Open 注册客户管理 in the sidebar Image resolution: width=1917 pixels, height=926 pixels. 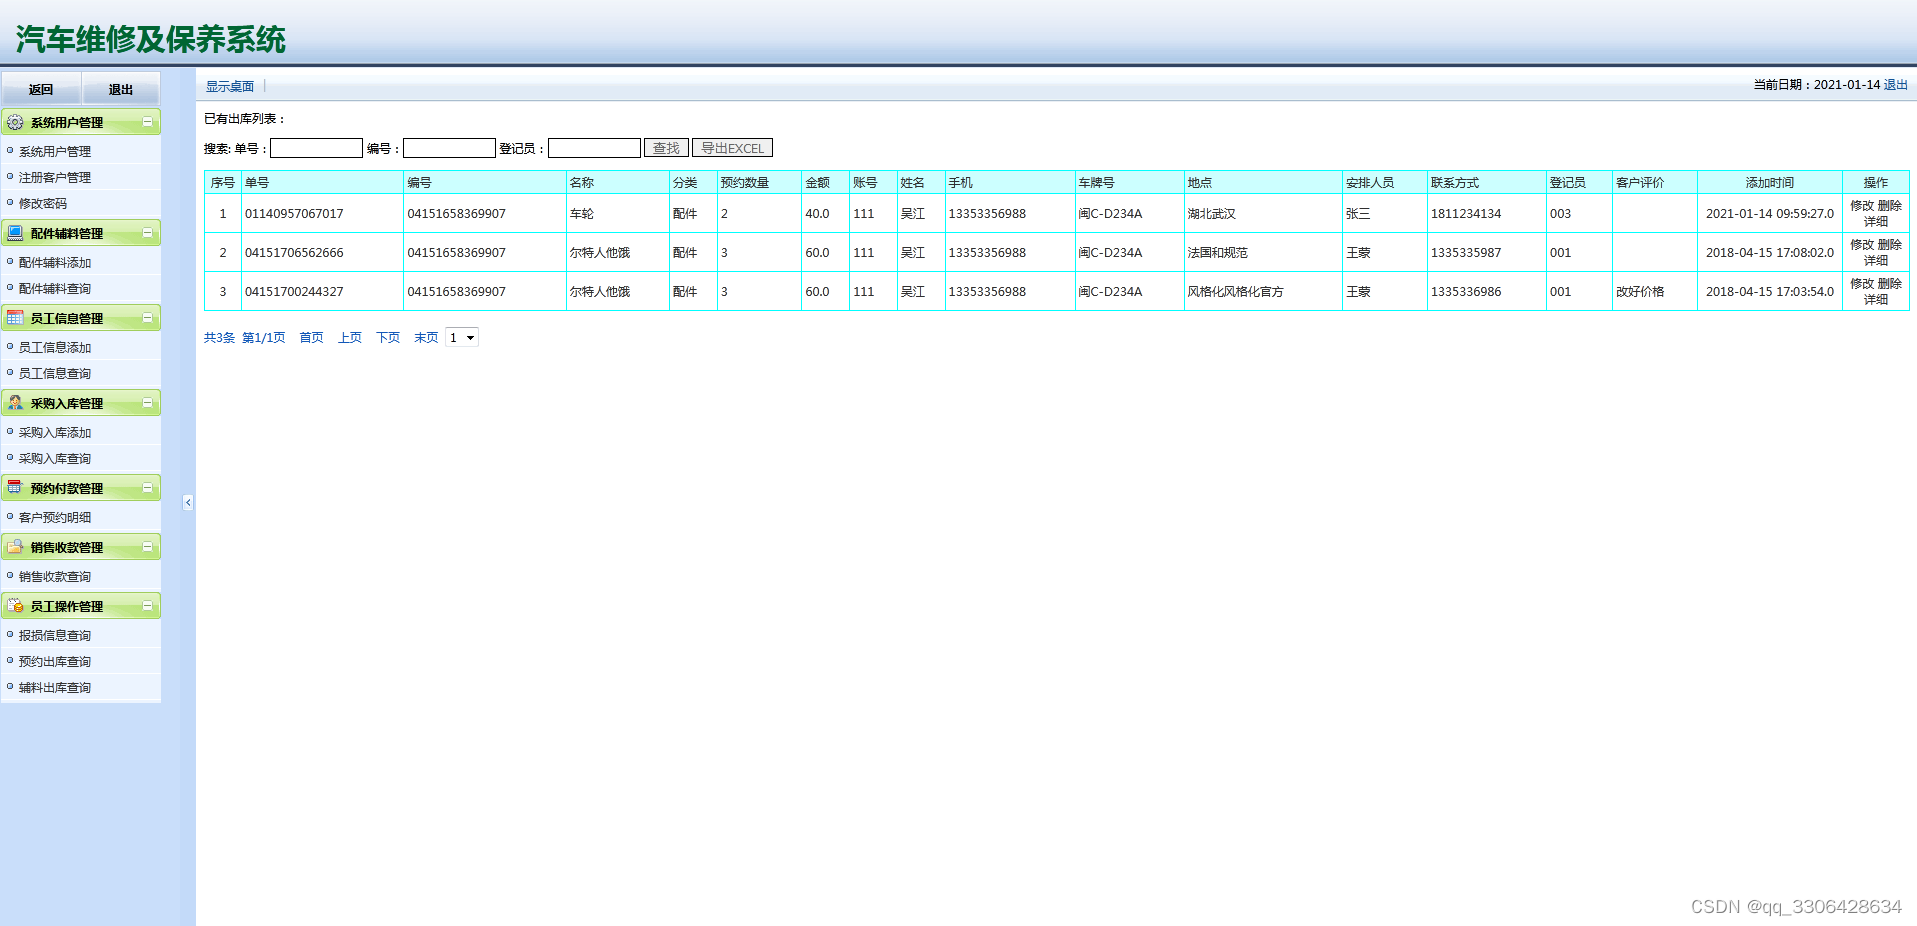tap(55, 178)
